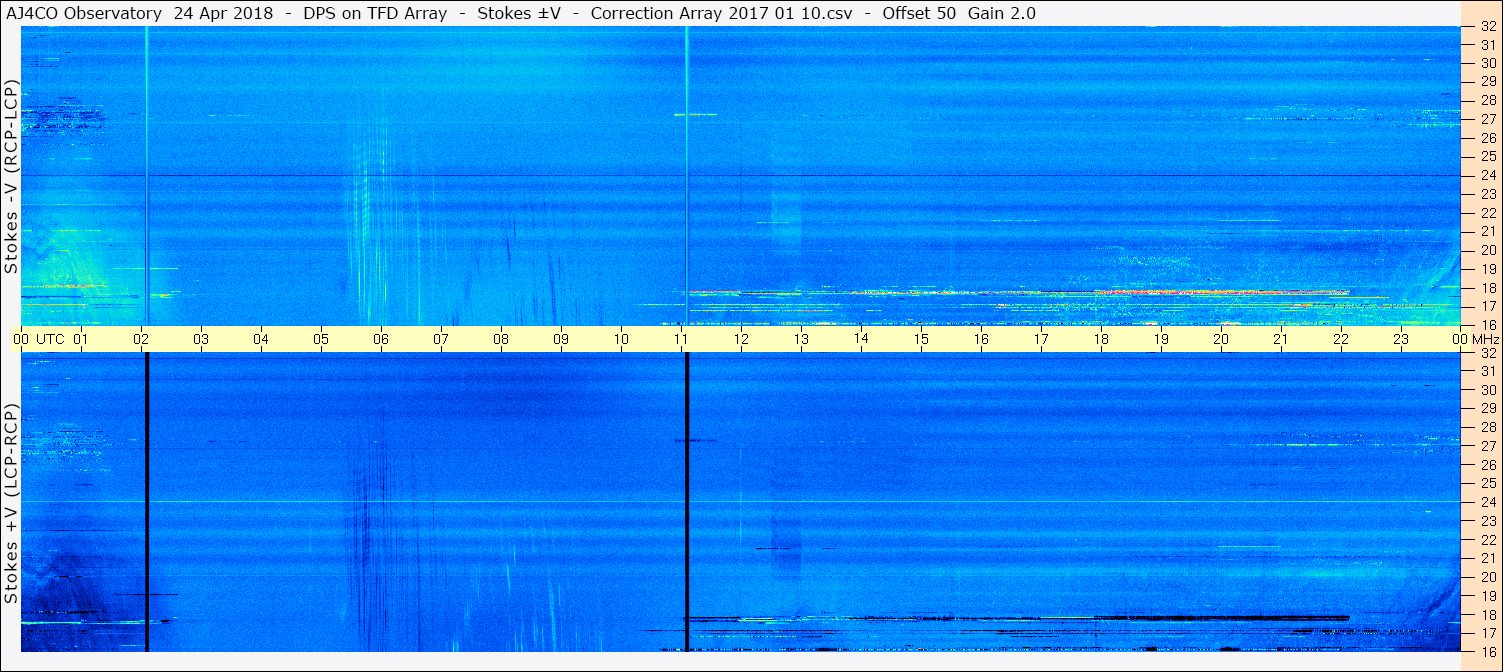
Task: Click 24 MHz label on lower Stokes +V scale
Action: point(1488,502)
